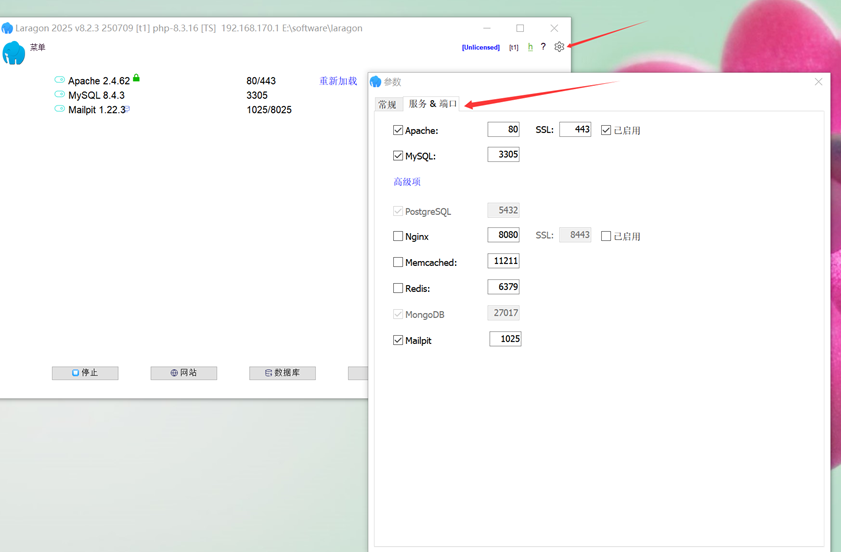Close the 参数 dialog
The image size is (841, 552).
tap(818, 82)
